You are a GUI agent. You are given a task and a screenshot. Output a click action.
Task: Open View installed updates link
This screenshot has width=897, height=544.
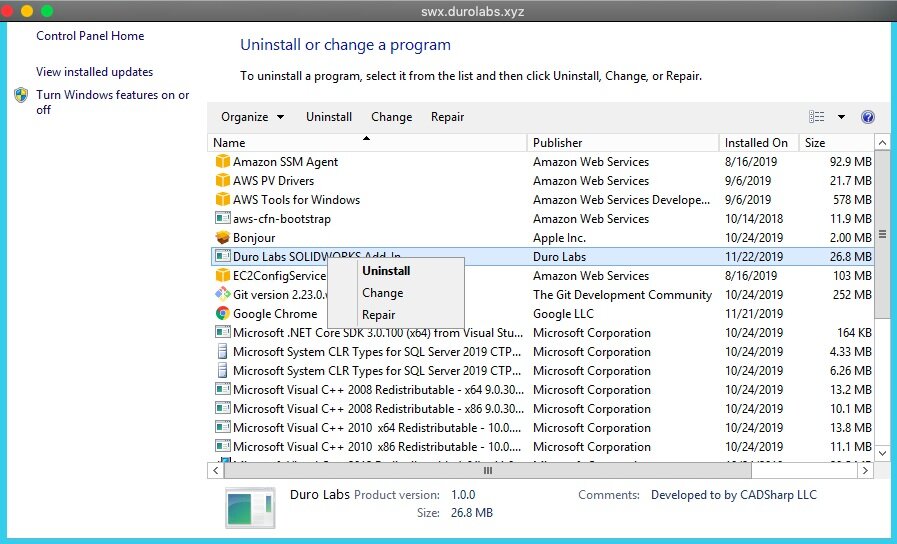pyautogui.click(x=94, y=72)
